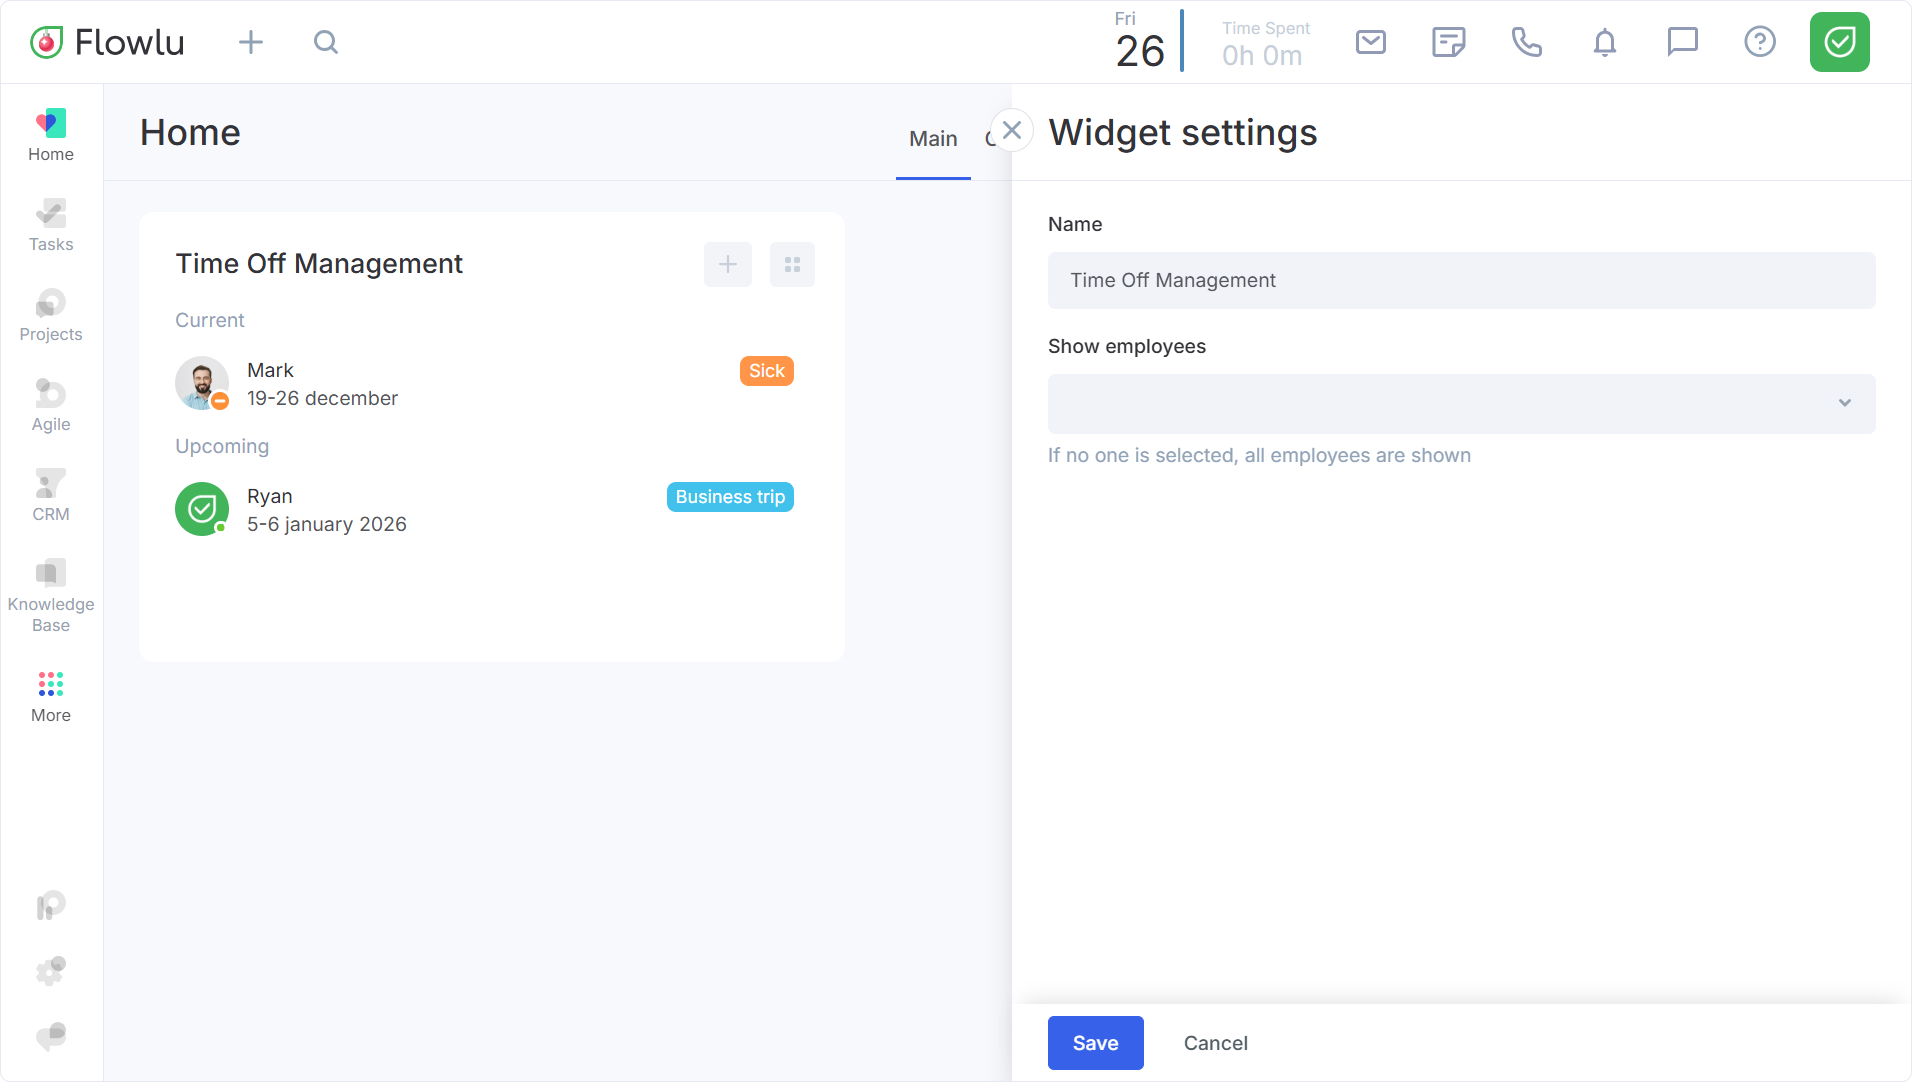Open user profile avatar menu

1839,42
